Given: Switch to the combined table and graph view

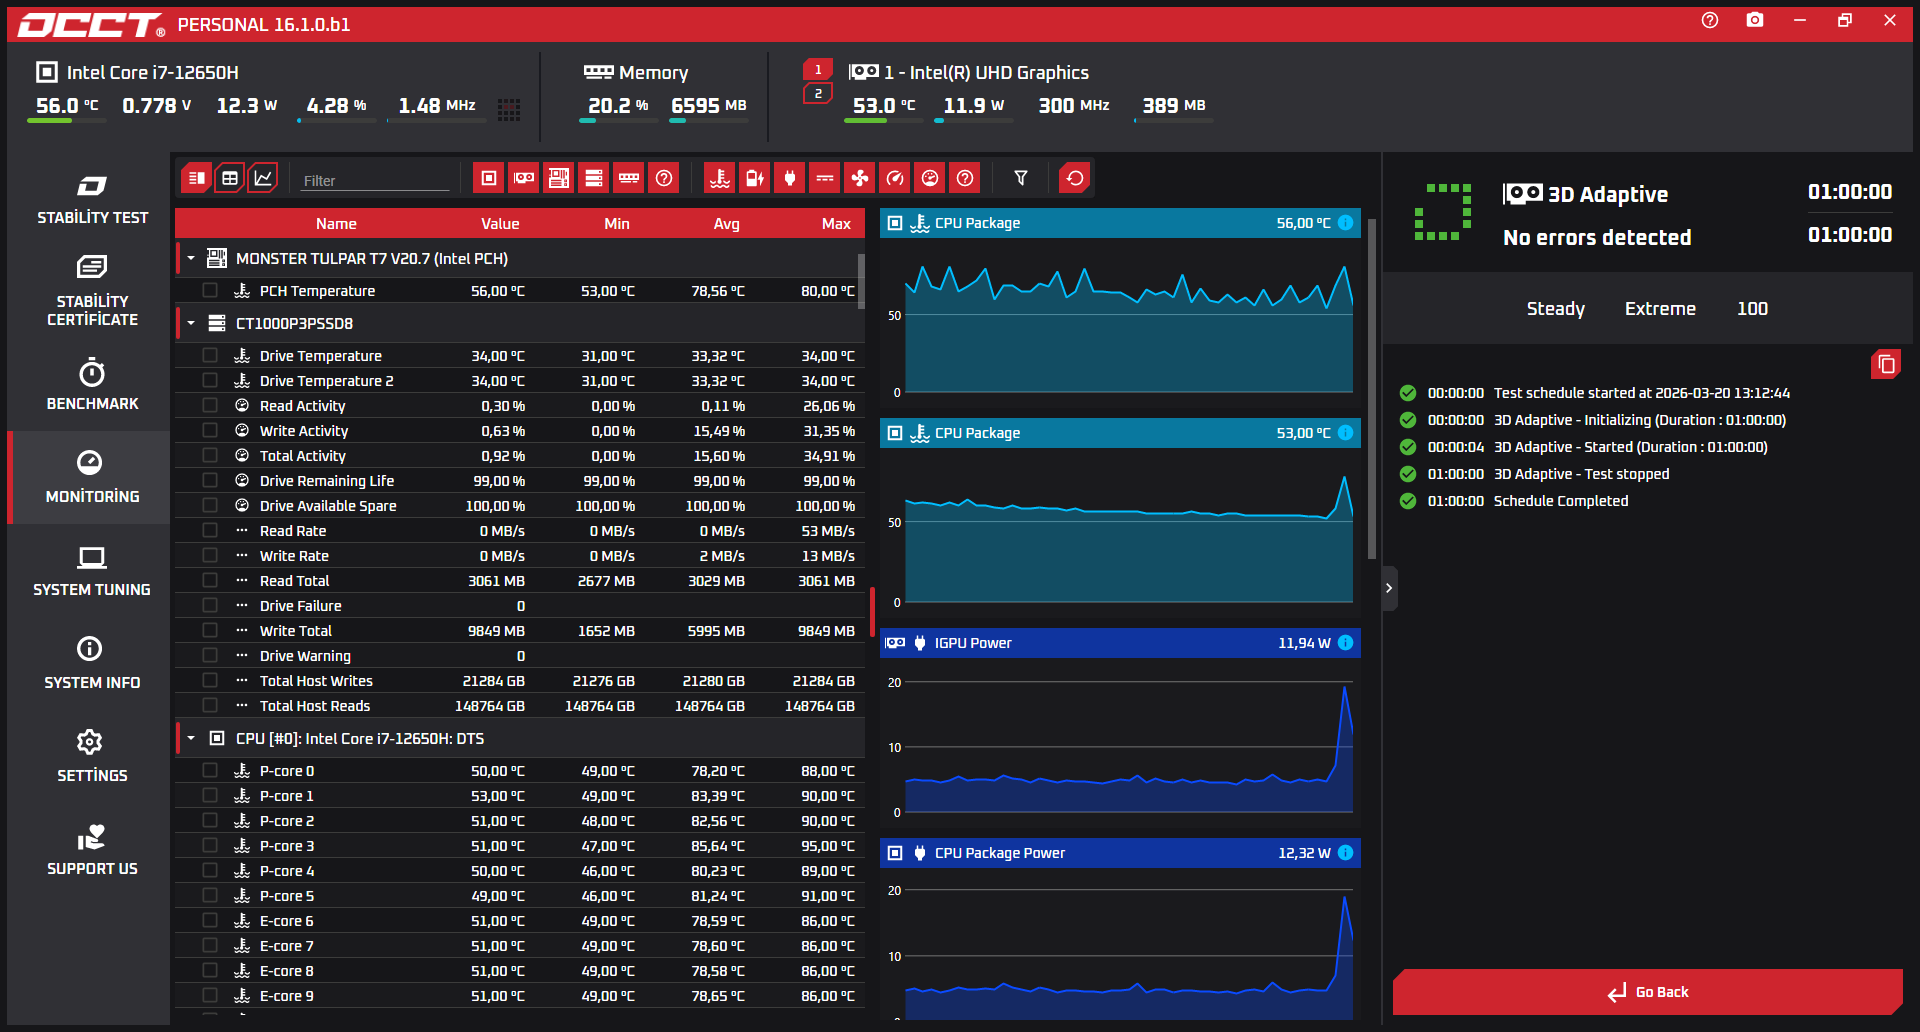Looking at the screenshot, I should [196, 178].
